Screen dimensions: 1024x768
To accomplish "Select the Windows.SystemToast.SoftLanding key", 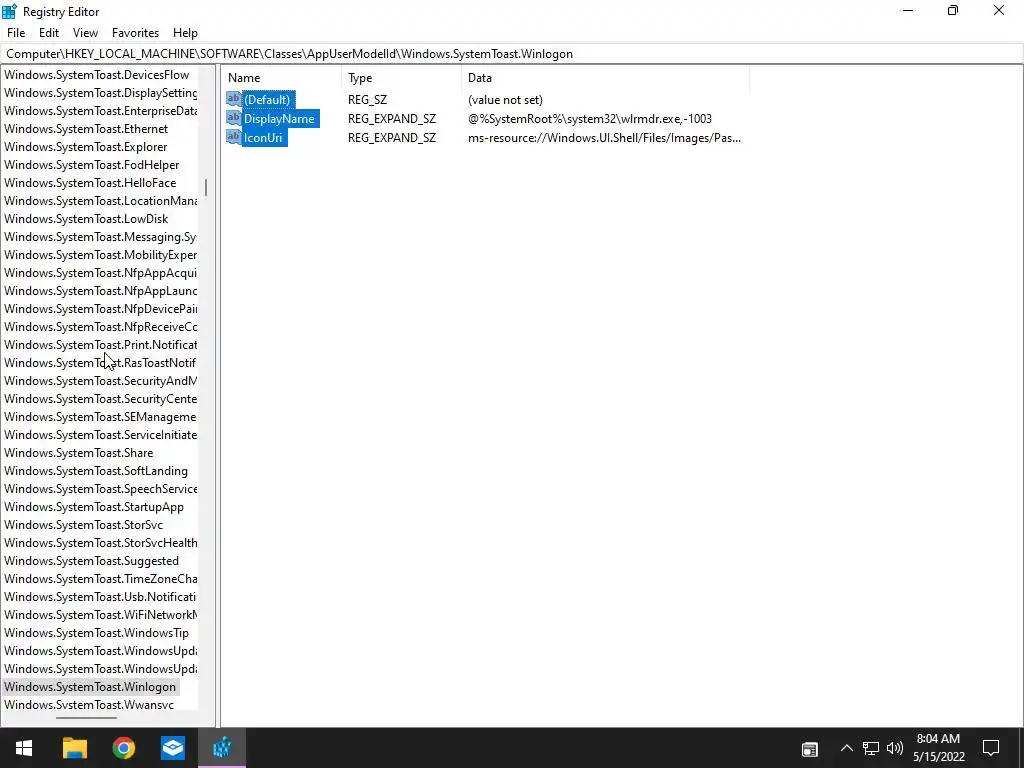I will pyautogui.click(x=96, y=471).
